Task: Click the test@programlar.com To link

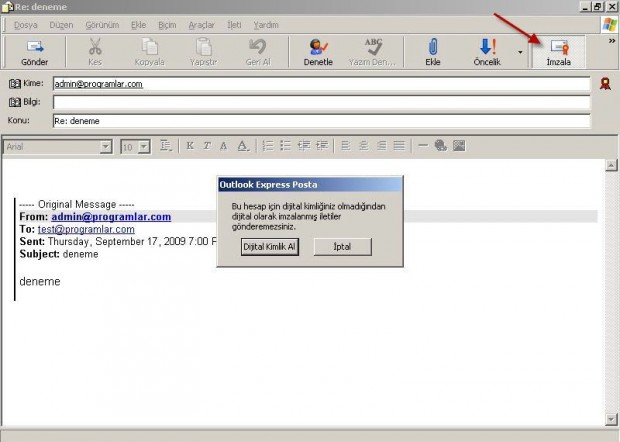Action: [86, 229]
